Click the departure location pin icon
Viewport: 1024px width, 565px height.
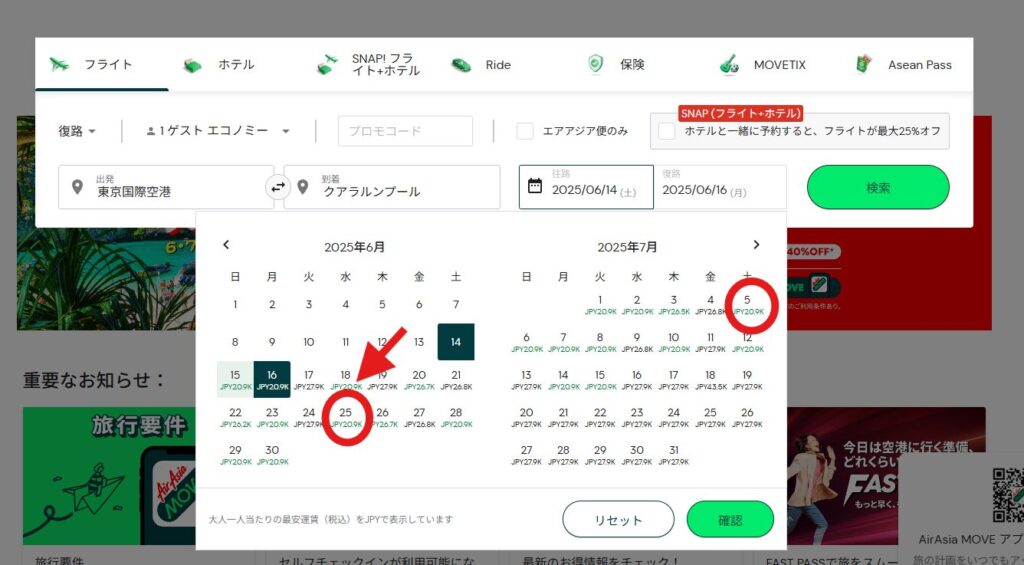pos(78,187)
